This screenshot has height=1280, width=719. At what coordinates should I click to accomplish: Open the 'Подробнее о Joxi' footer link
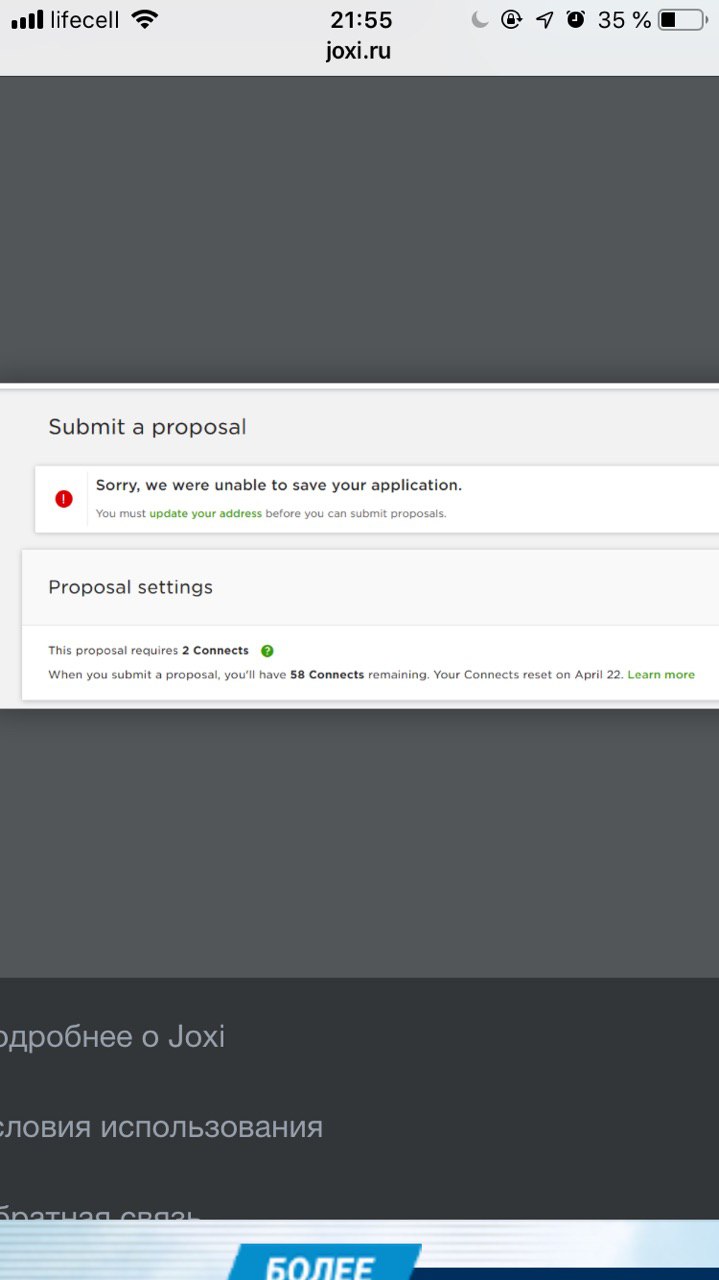click(110, 1037)
